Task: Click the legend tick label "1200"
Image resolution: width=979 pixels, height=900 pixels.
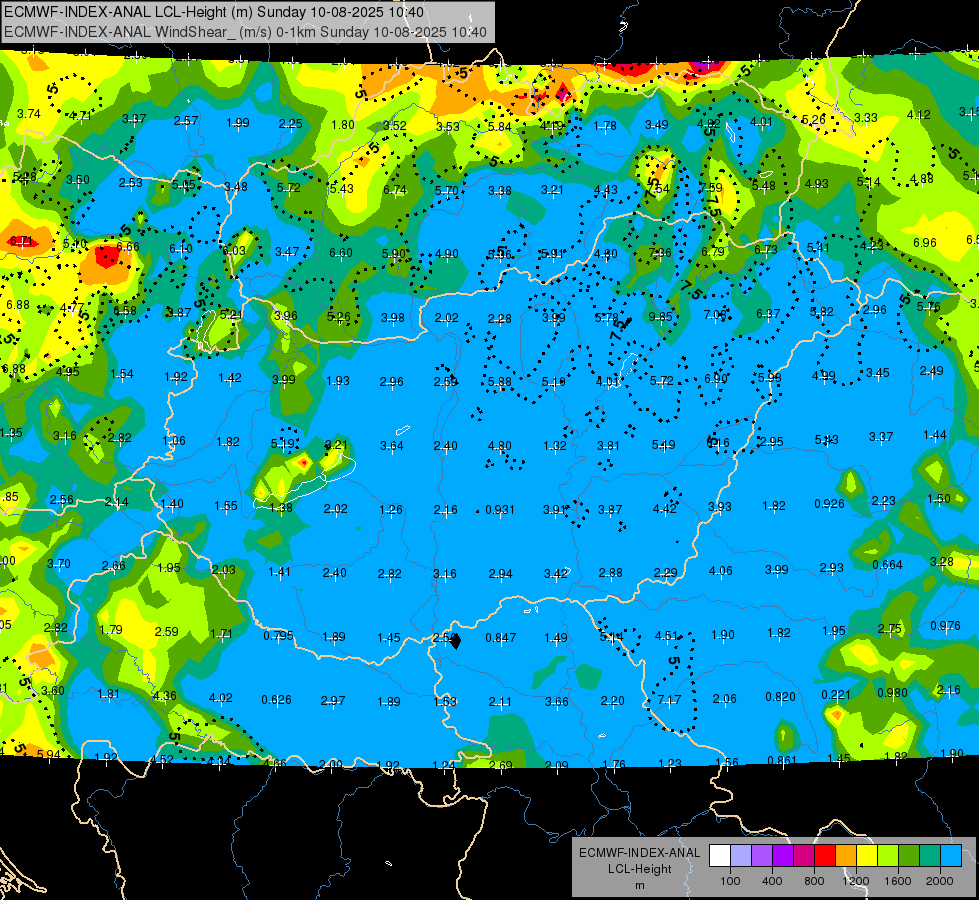Action: click(x=856, y=881)
